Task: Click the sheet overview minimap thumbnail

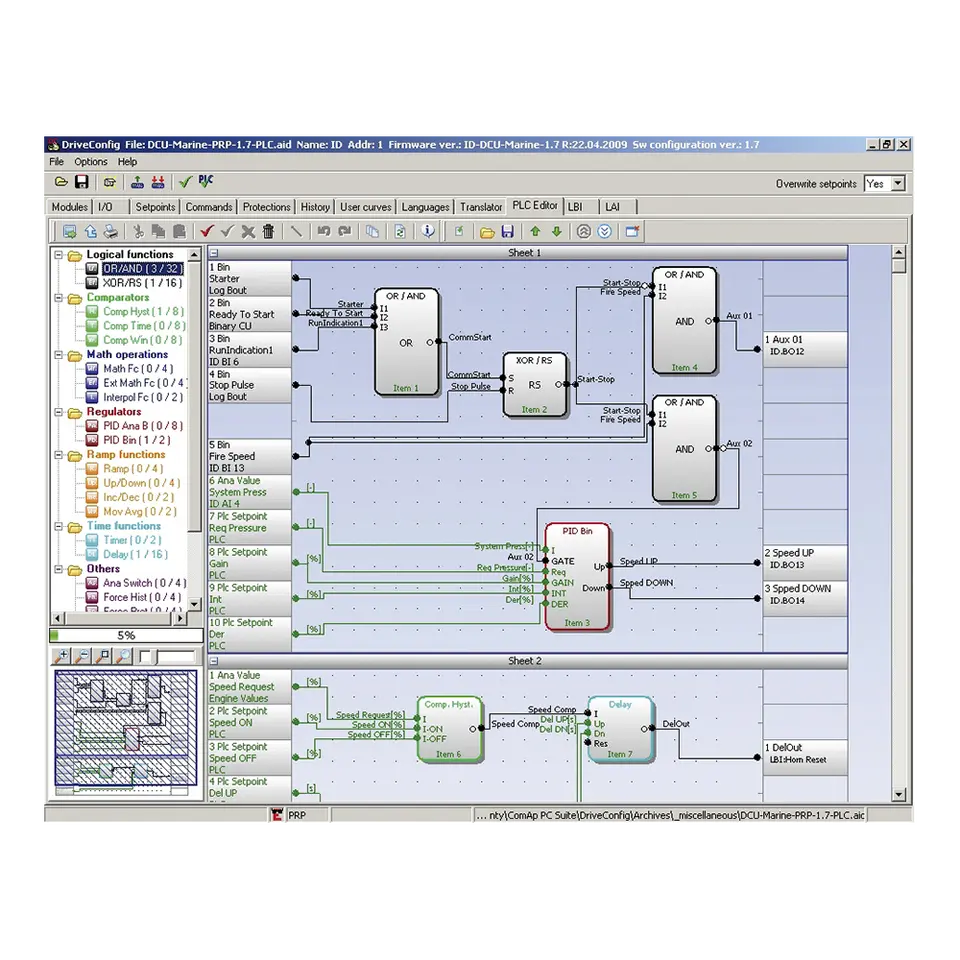Action: click(x=126, y=732)
